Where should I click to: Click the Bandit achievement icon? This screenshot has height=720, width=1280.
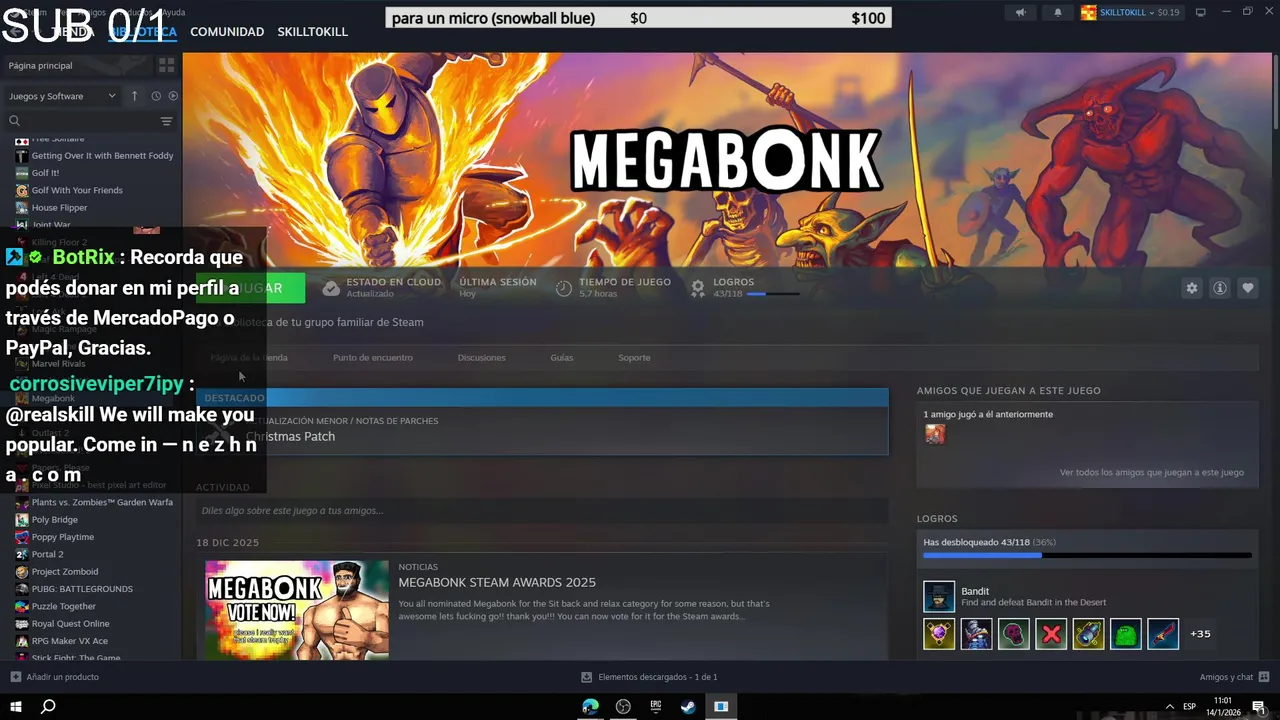click(939, 596)
